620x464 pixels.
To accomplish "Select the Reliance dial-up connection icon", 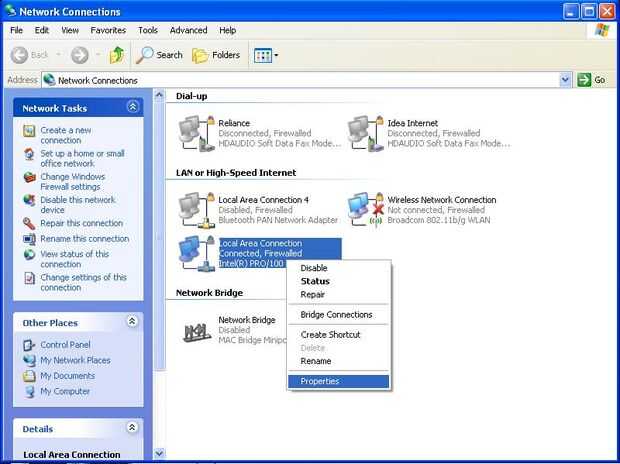I will coord(197,133).
